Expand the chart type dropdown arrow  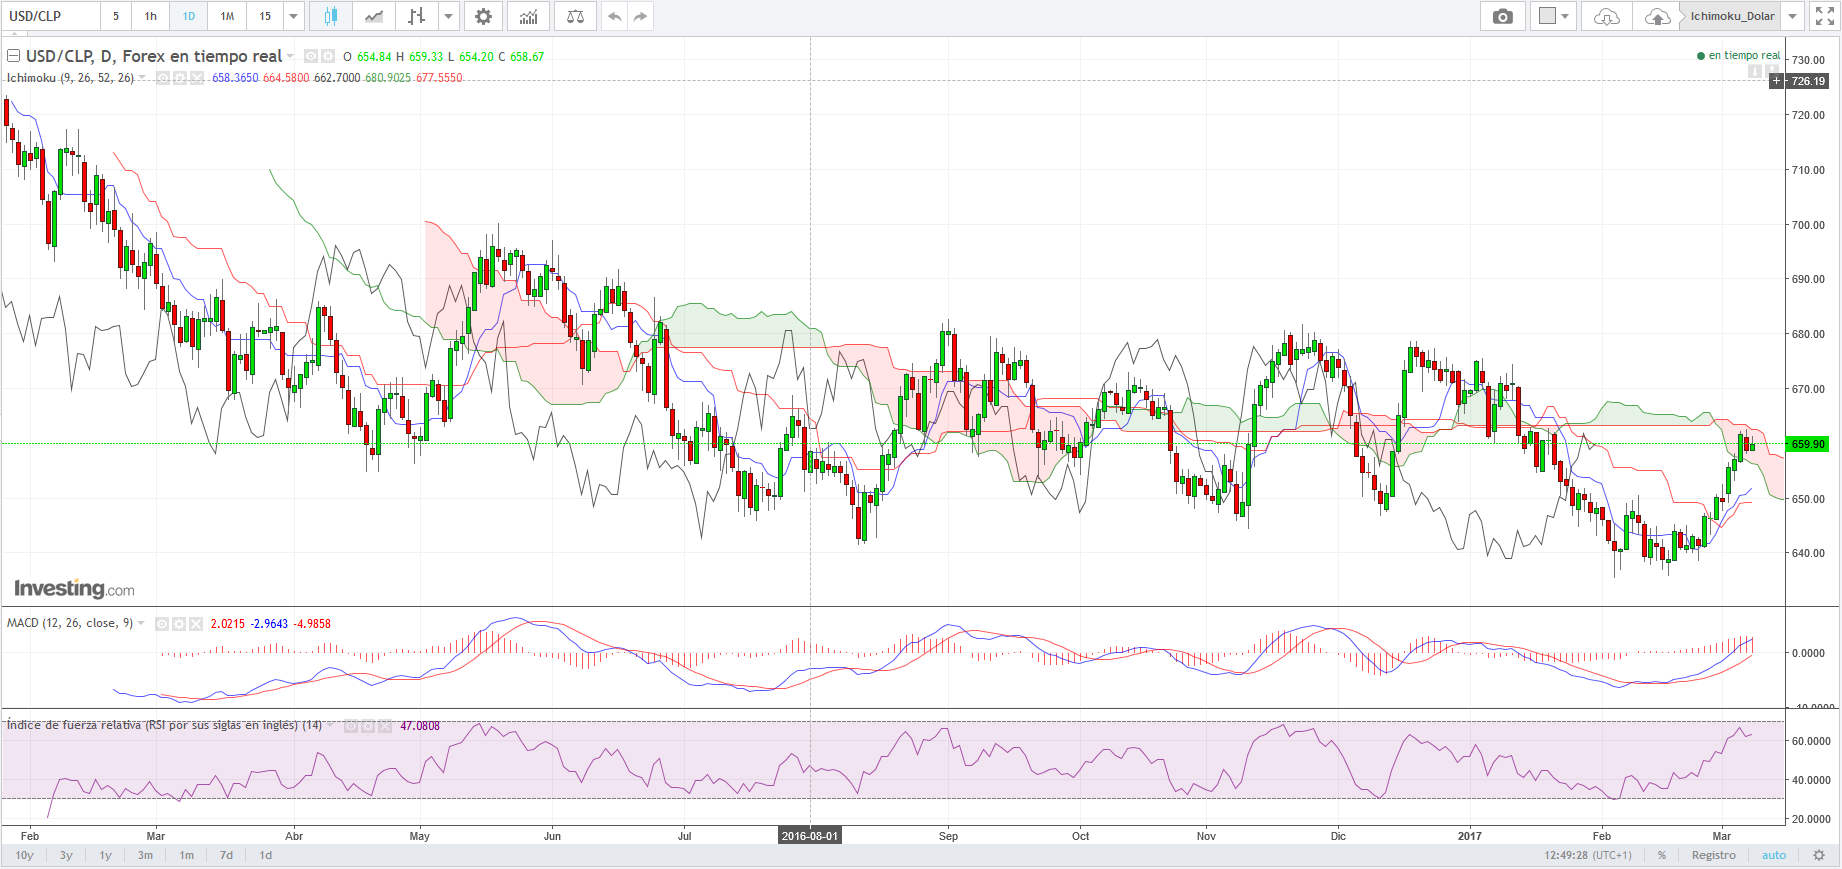coord(449,16)
